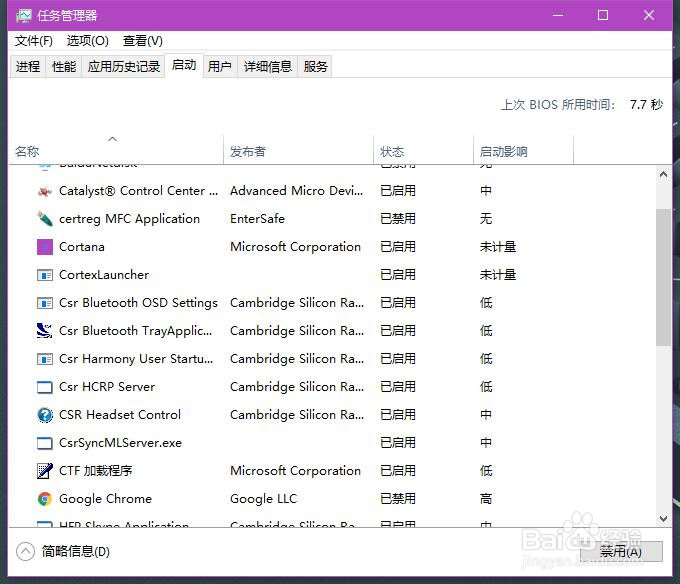
Task: Select the CsrSyncMLServer.exe entry
Action: (x=120, y=443)
